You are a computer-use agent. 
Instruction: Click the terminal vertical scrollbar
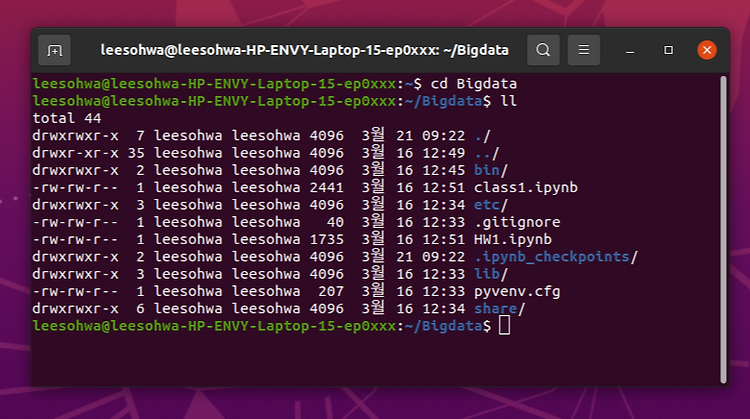point(723,230)
